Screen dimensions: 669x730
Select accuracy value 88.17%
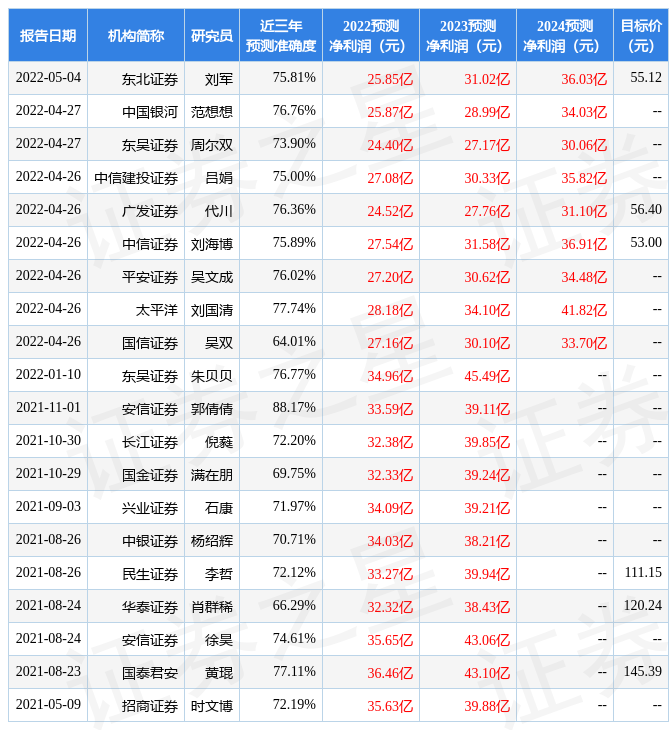click(294, 408)
